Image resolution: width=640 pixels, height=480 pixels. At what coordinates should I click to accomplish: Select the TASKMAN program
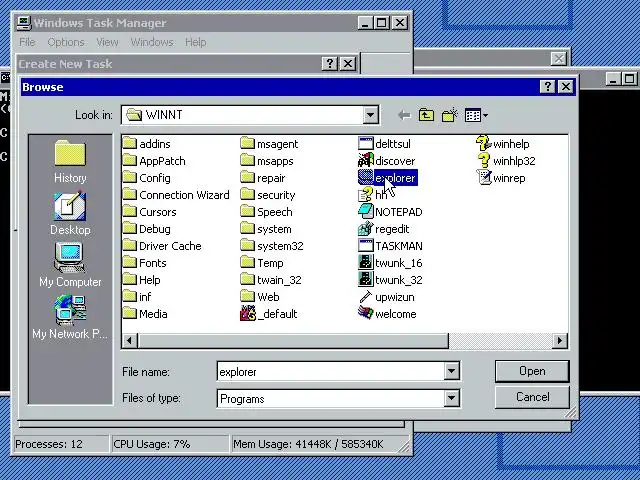390,246
